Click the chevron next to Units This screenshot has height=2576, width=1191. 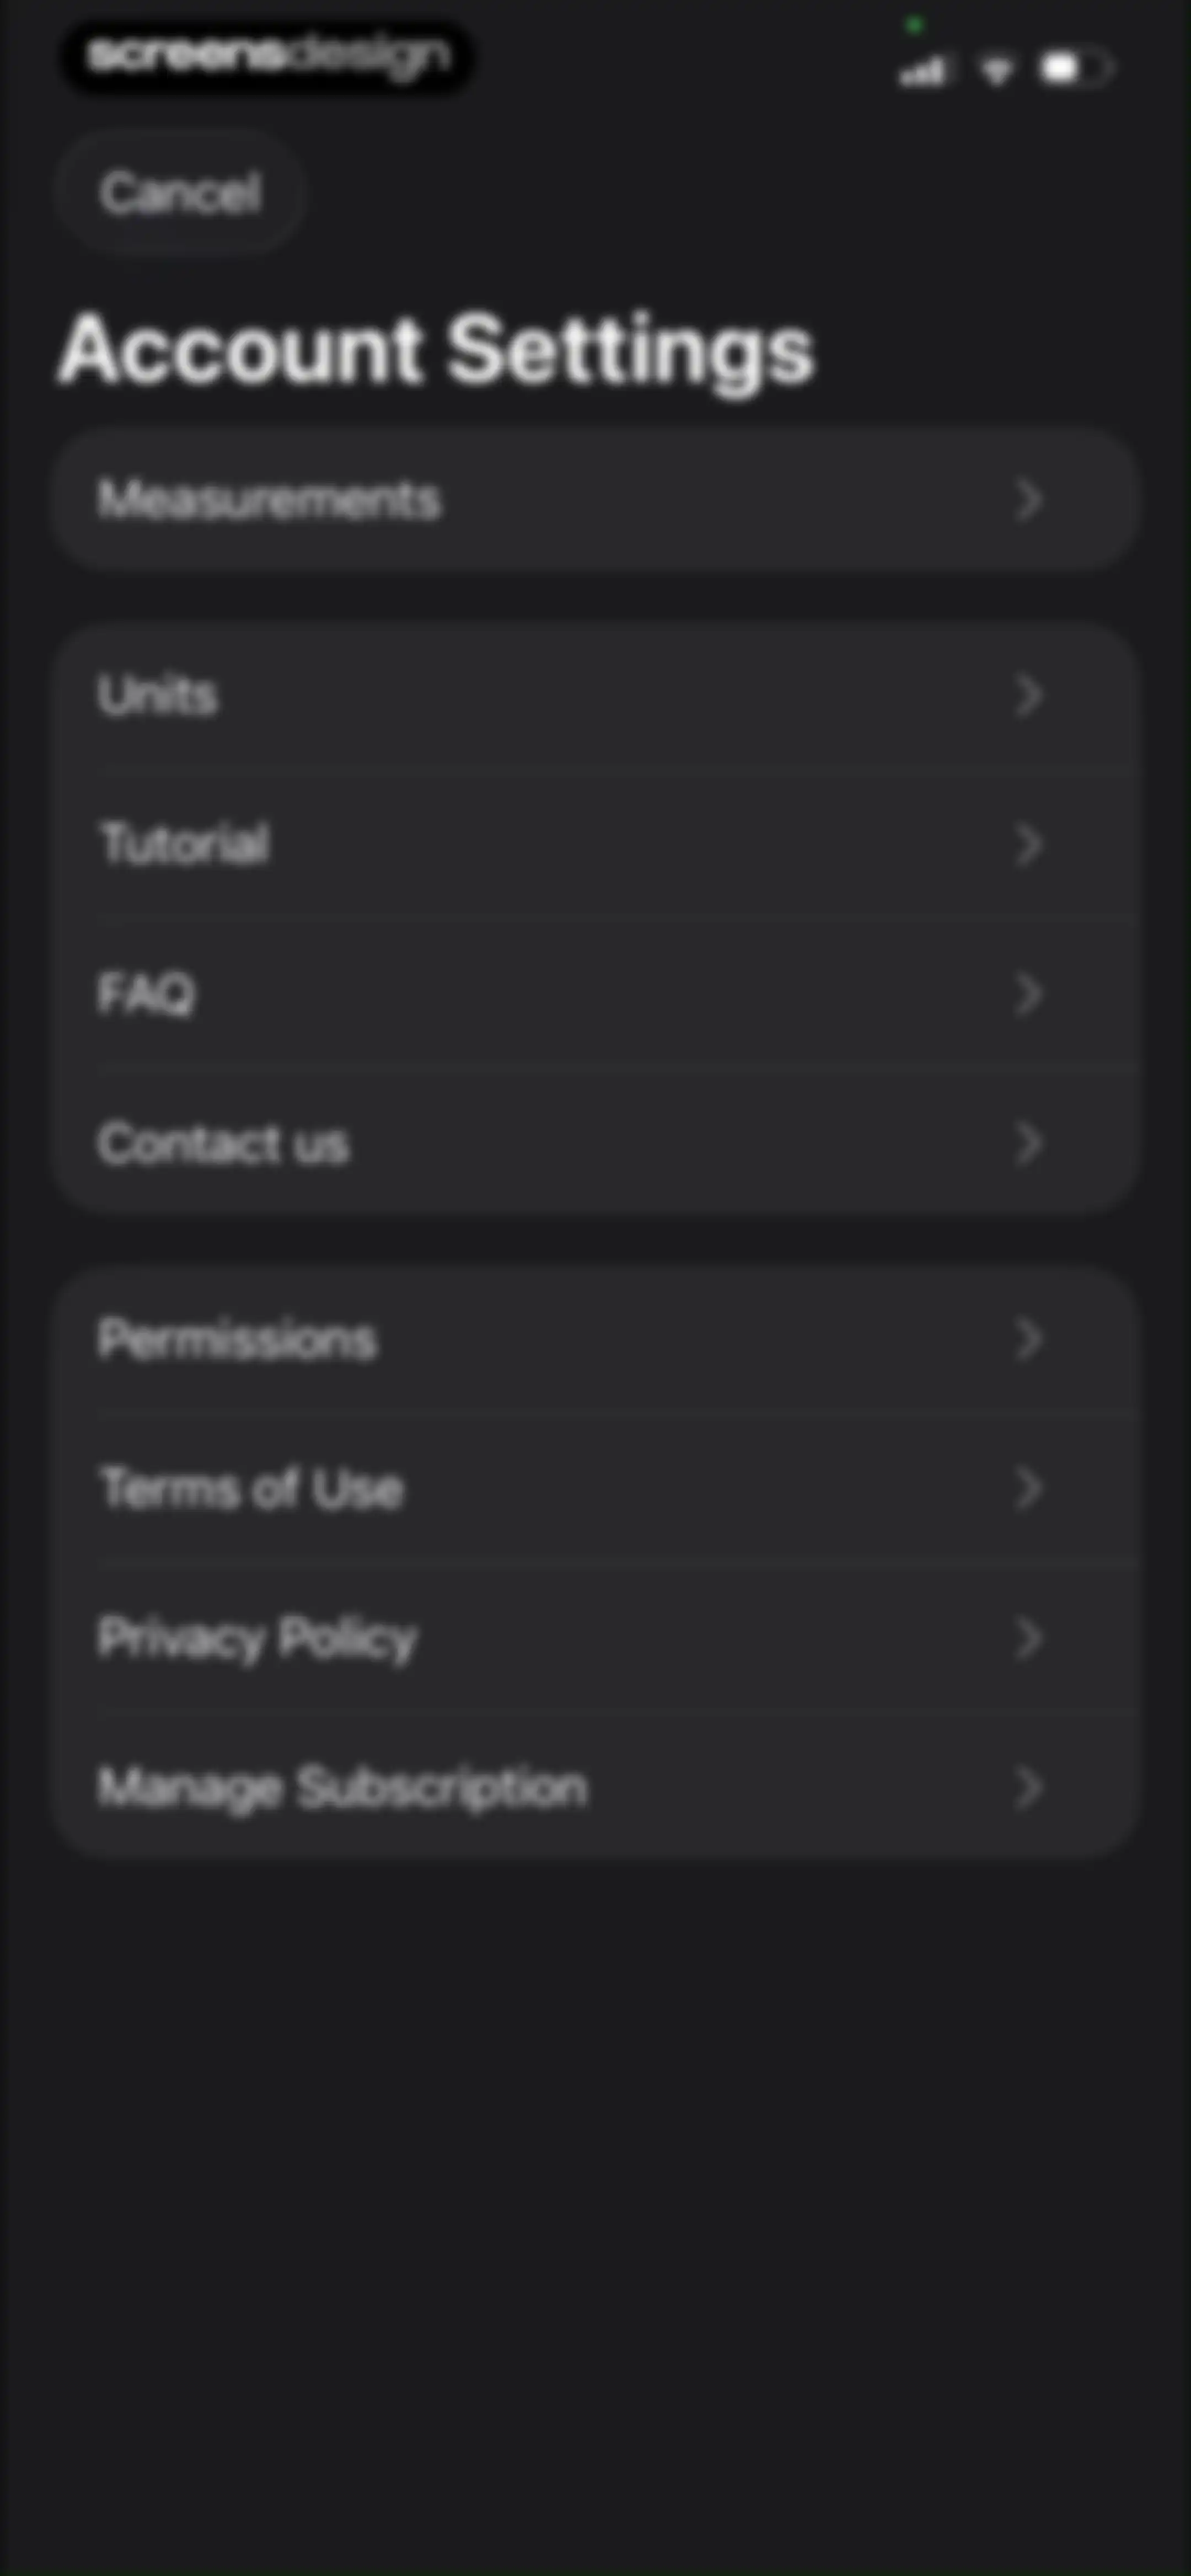click(x=1029, y=695)
